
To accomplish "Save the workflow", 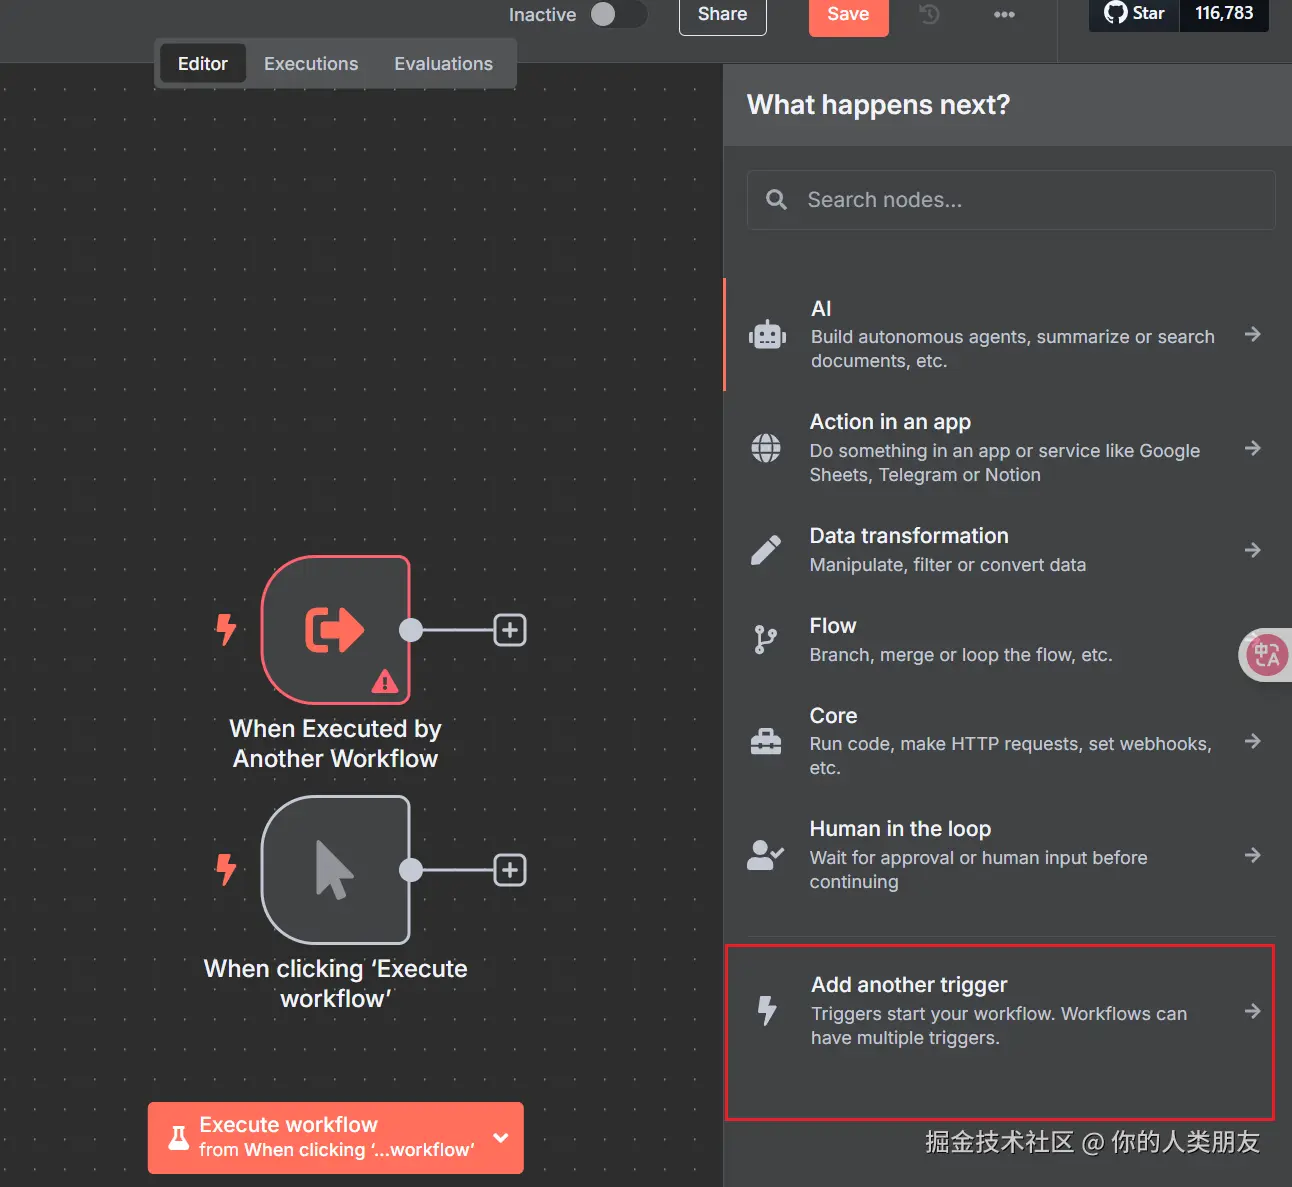I will tap(848, 14).
